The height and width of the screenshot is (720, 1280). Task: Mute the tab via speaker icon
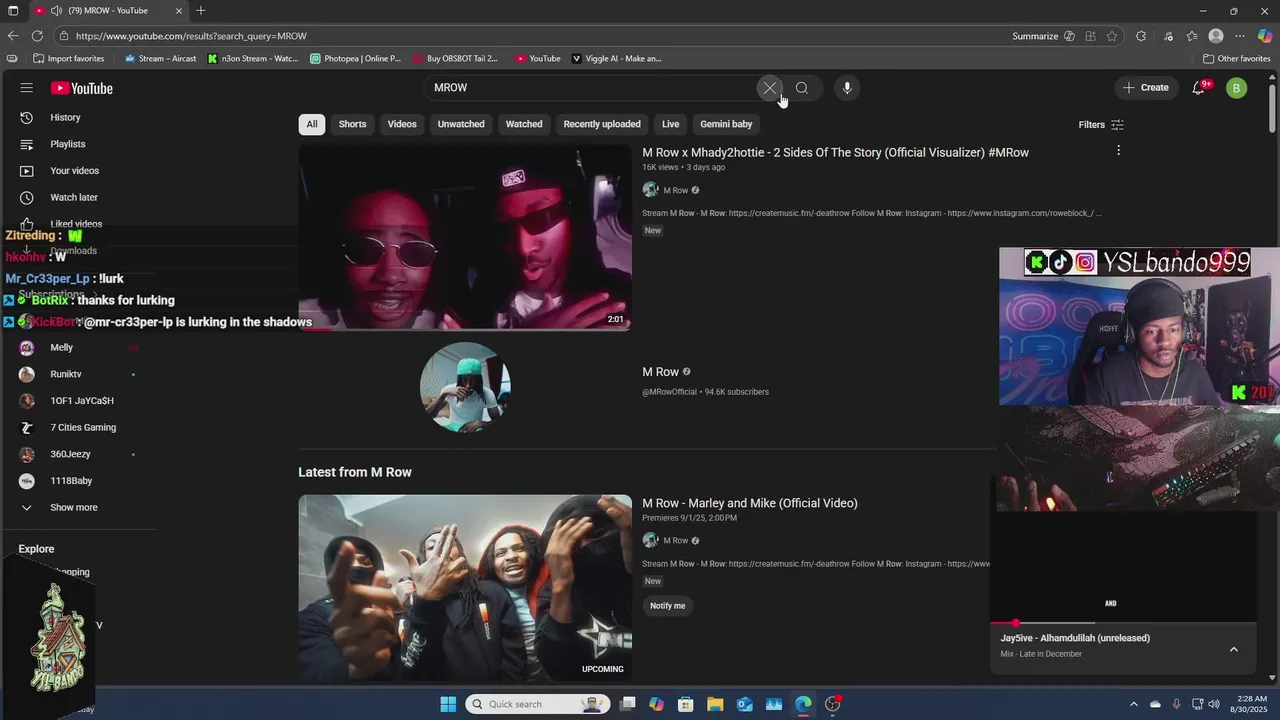(56, 11)
